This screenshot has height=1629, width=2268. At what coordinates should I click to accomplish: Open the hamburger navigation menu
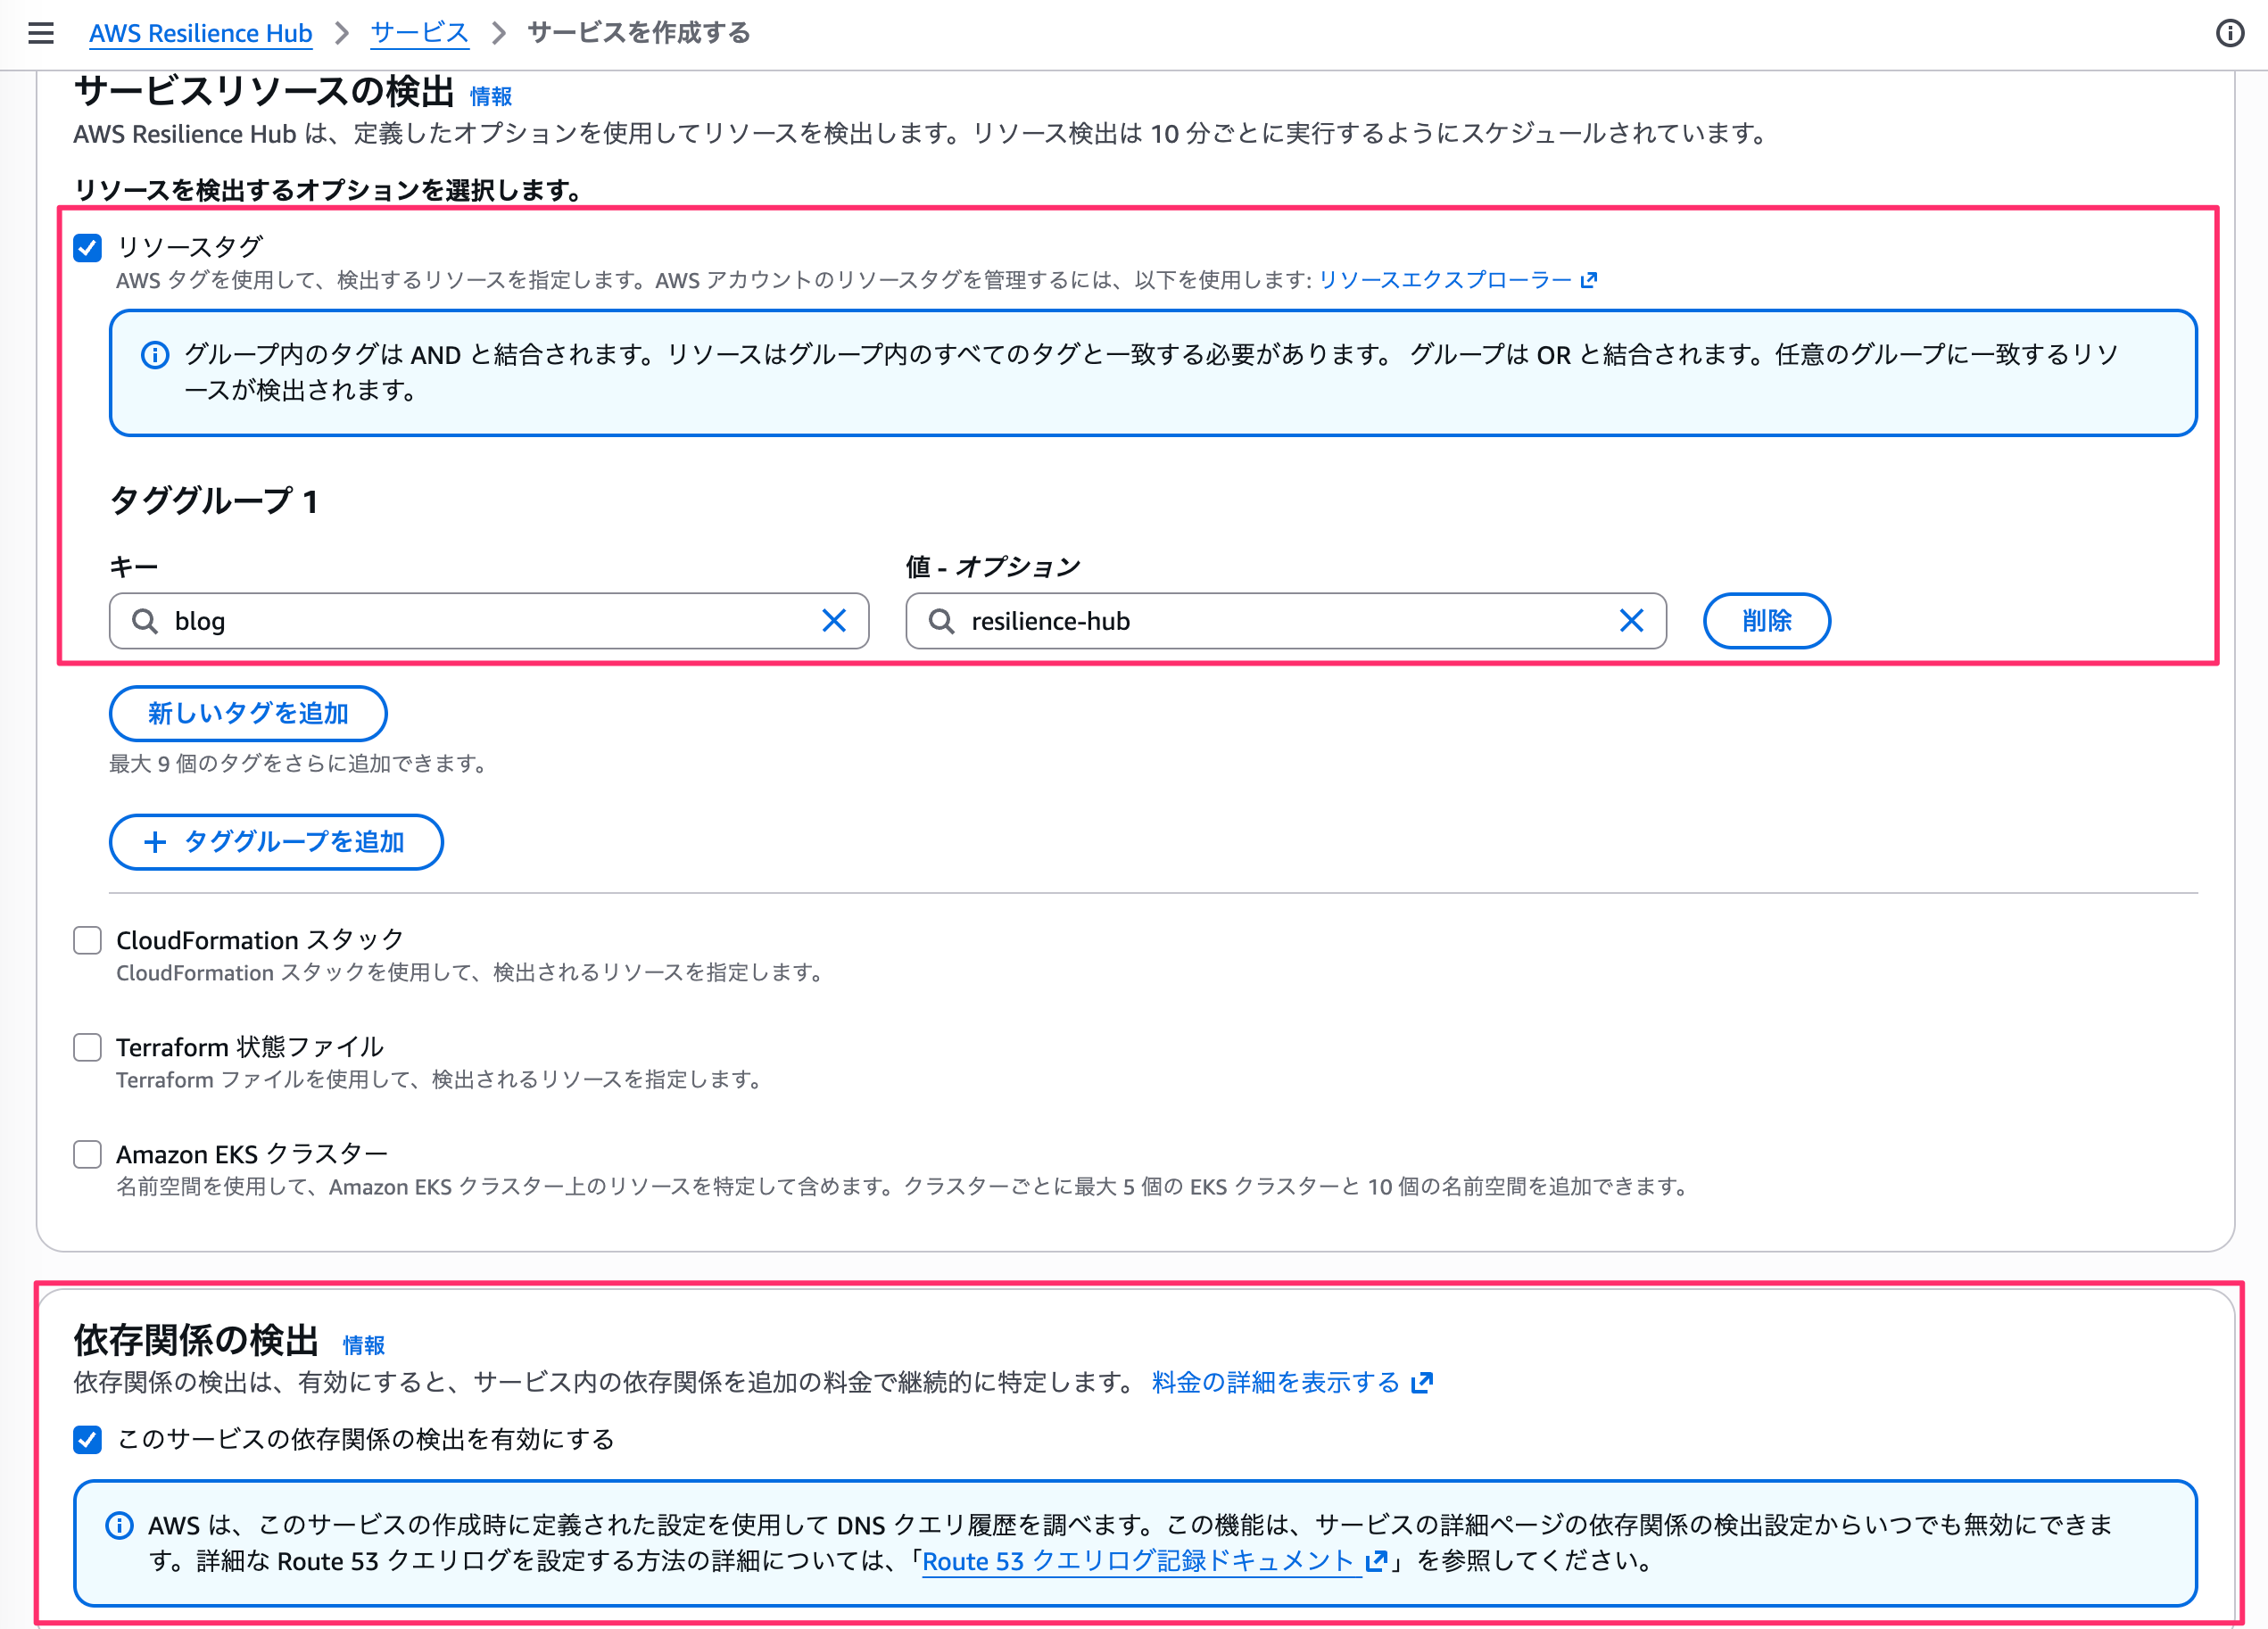click(41, 33)
